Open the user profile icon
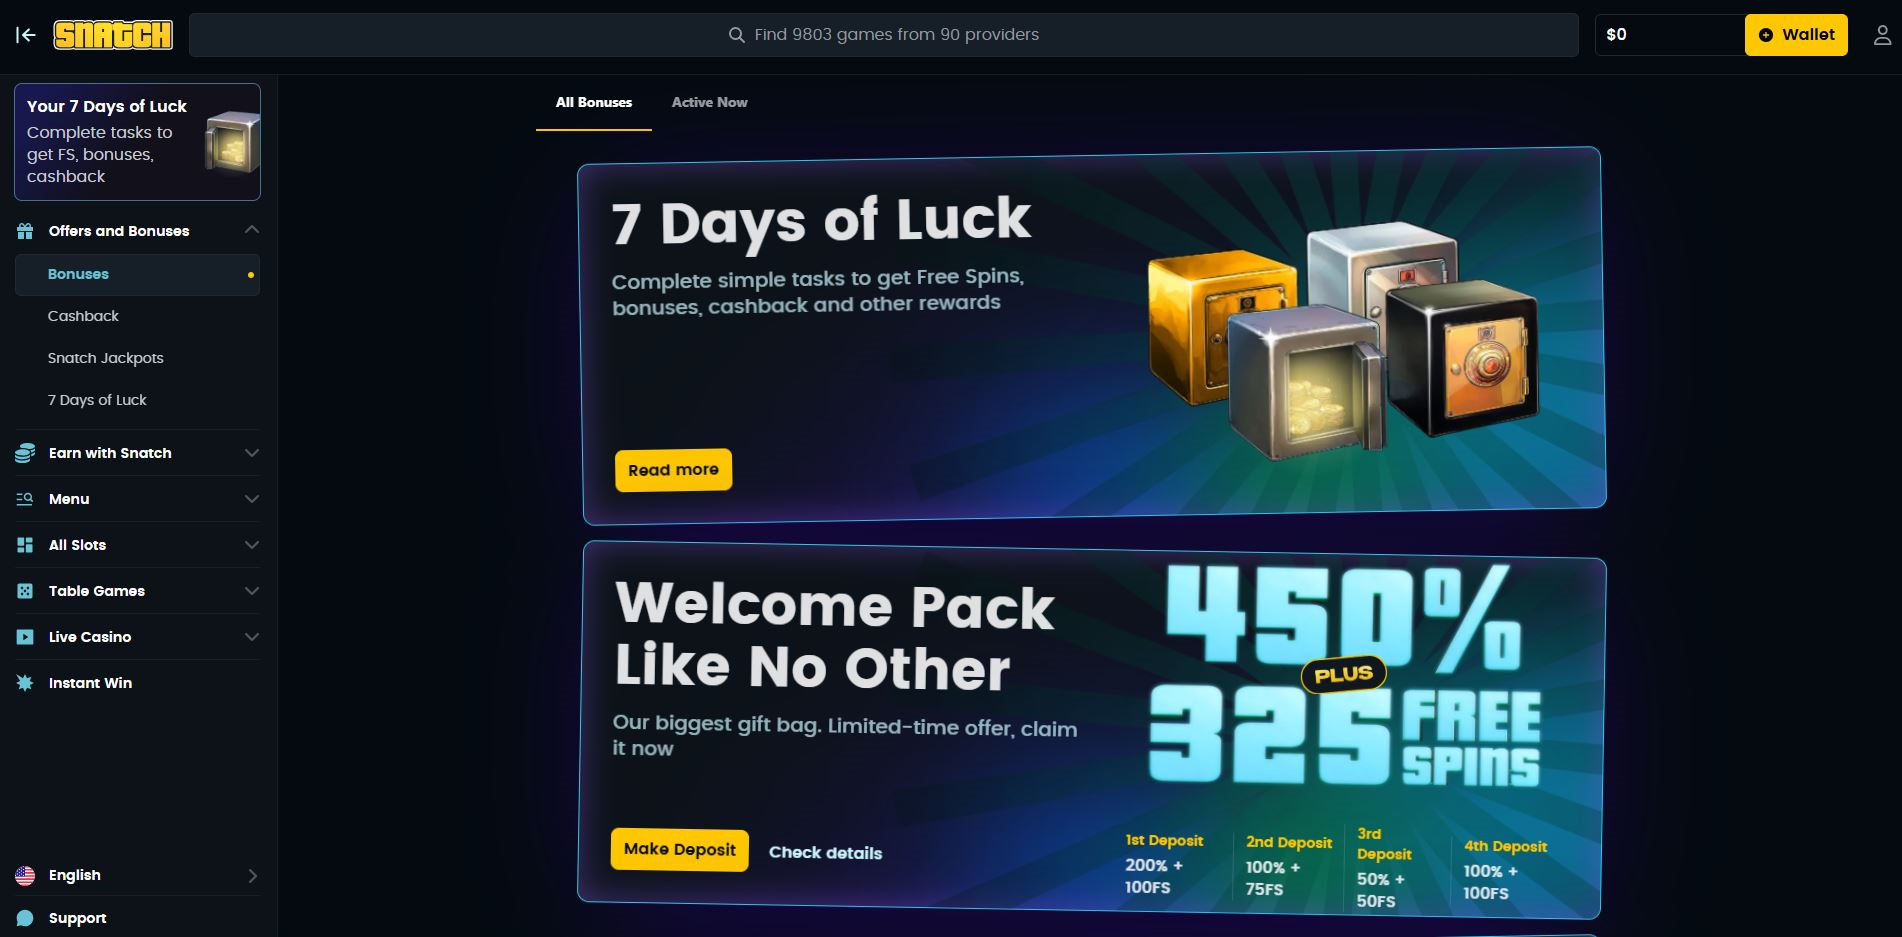Screen dimensions: 1902x937 point(1882,35)
